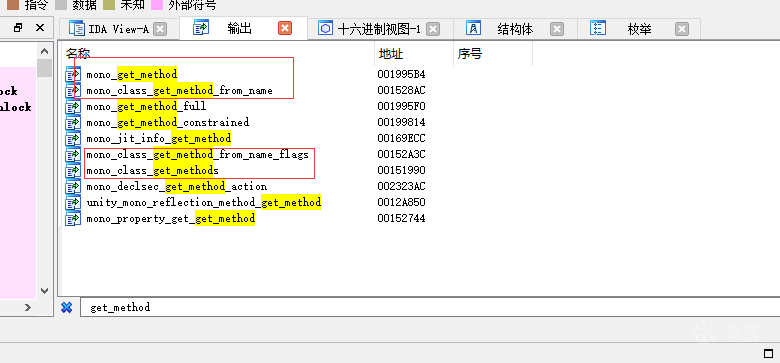The width and height of the screenshot is (780, 363).
Task: Click address 00169ECC
Action: click(x=401, y=139)
